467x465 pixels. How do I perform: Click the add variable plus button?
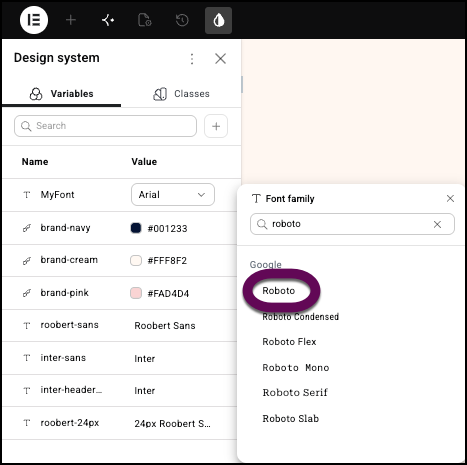point(216,126)
